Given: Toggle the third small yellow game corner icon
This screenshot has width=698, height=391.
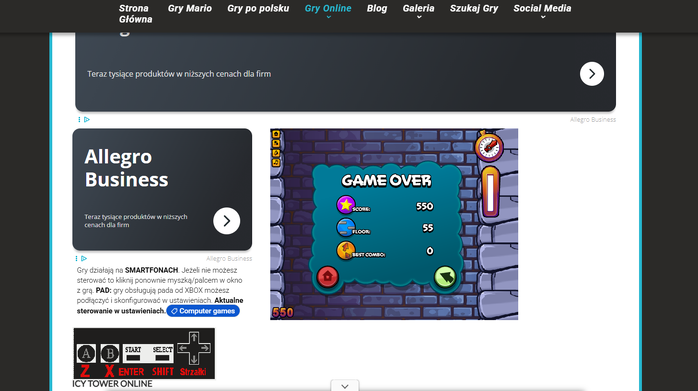Looking at the screenshot, I should click(x=276, y=153).
